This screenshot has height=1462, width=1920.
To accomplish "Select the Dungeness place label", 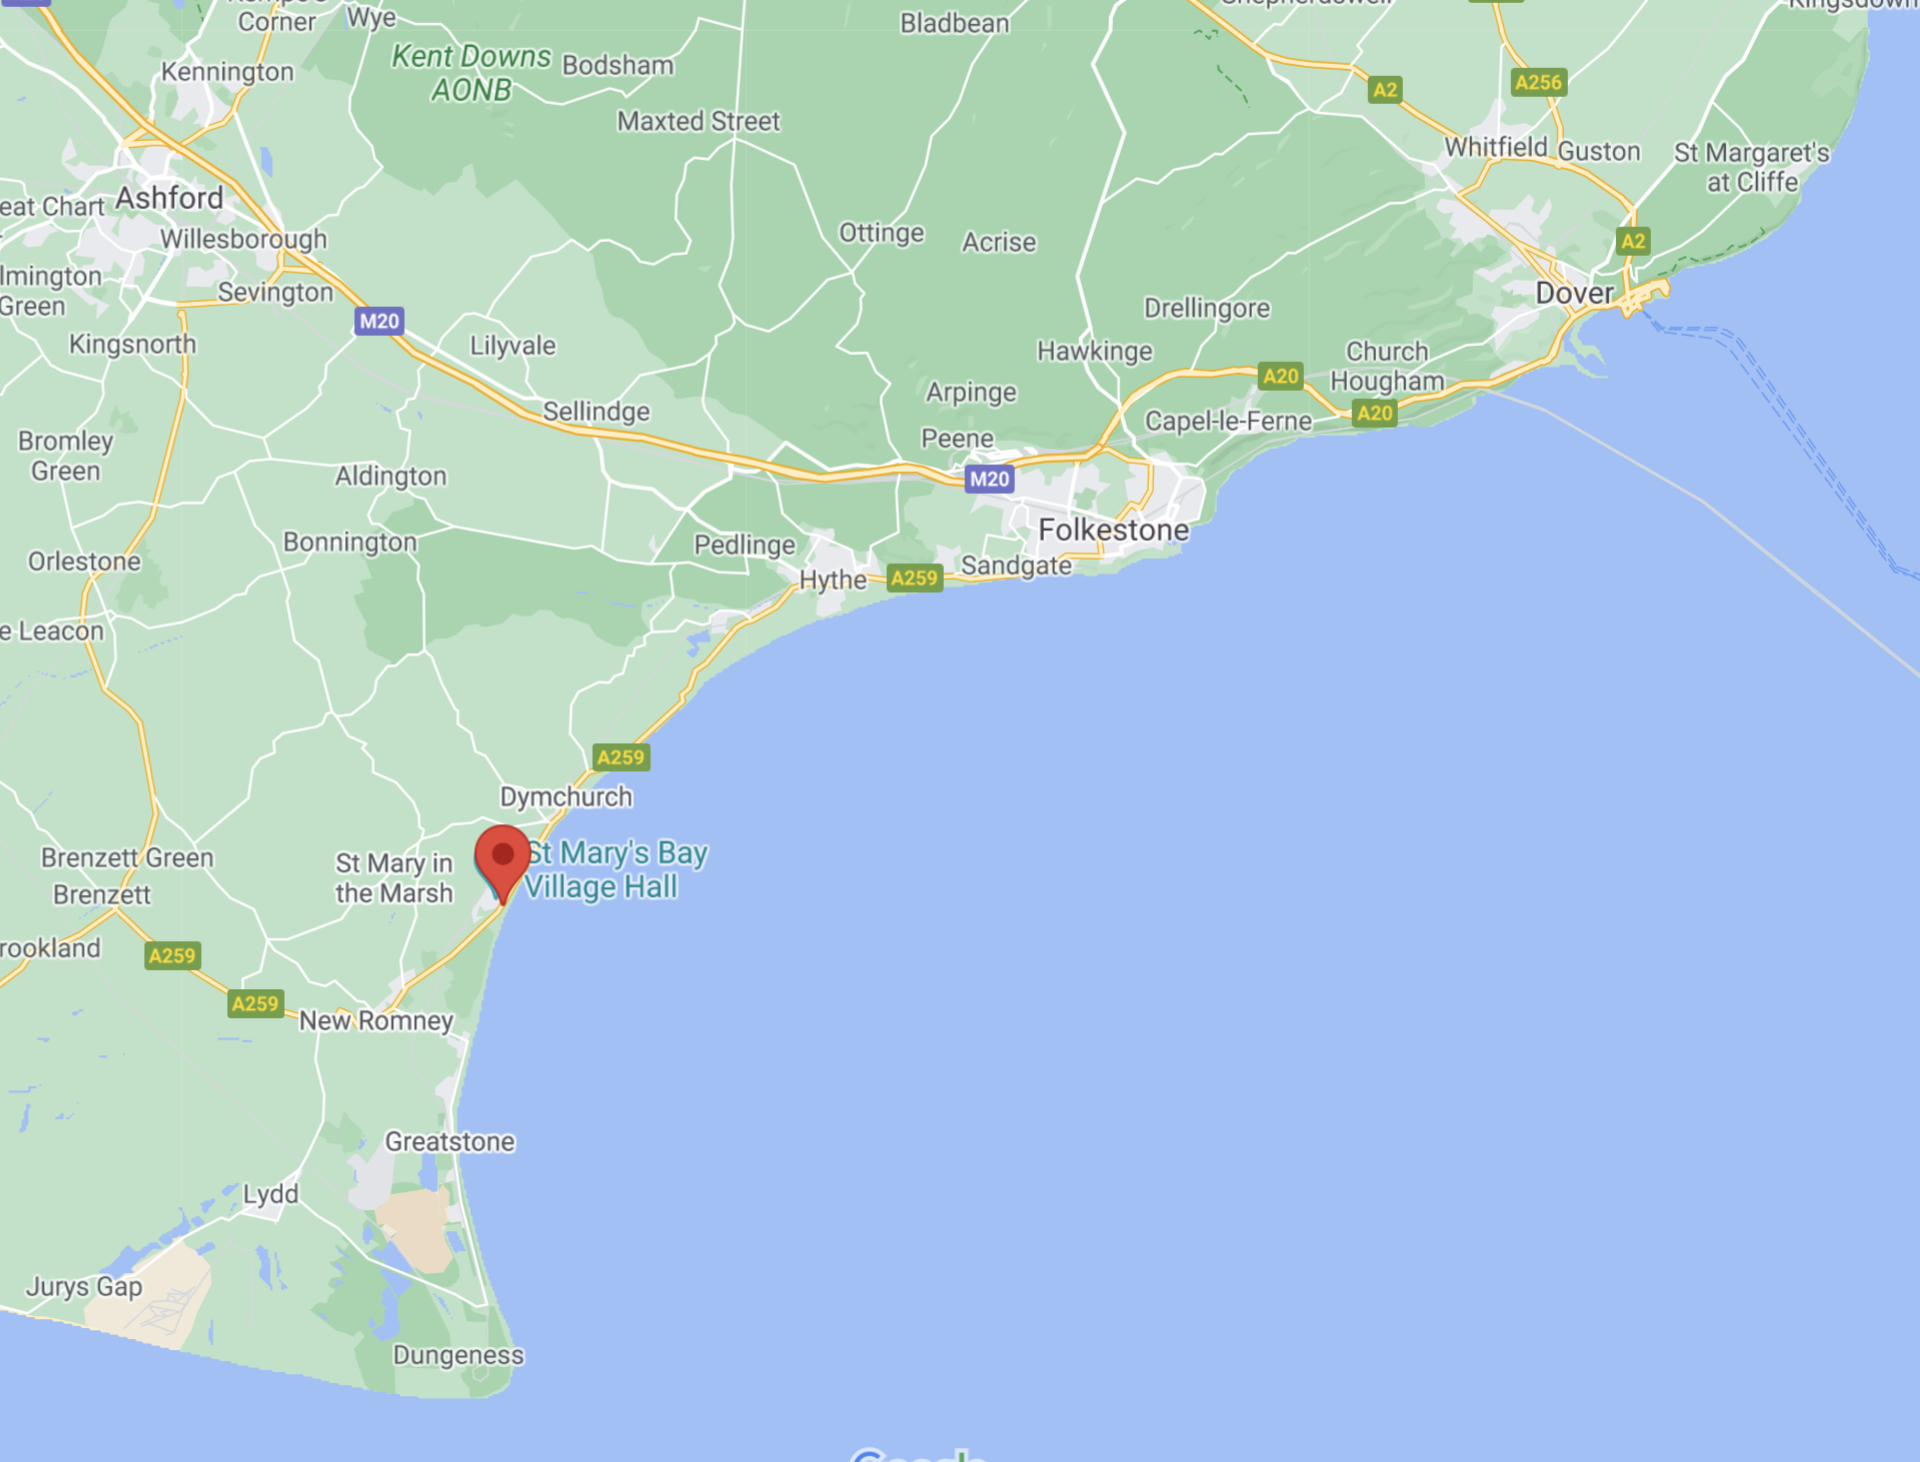I will pos(458,1355).
